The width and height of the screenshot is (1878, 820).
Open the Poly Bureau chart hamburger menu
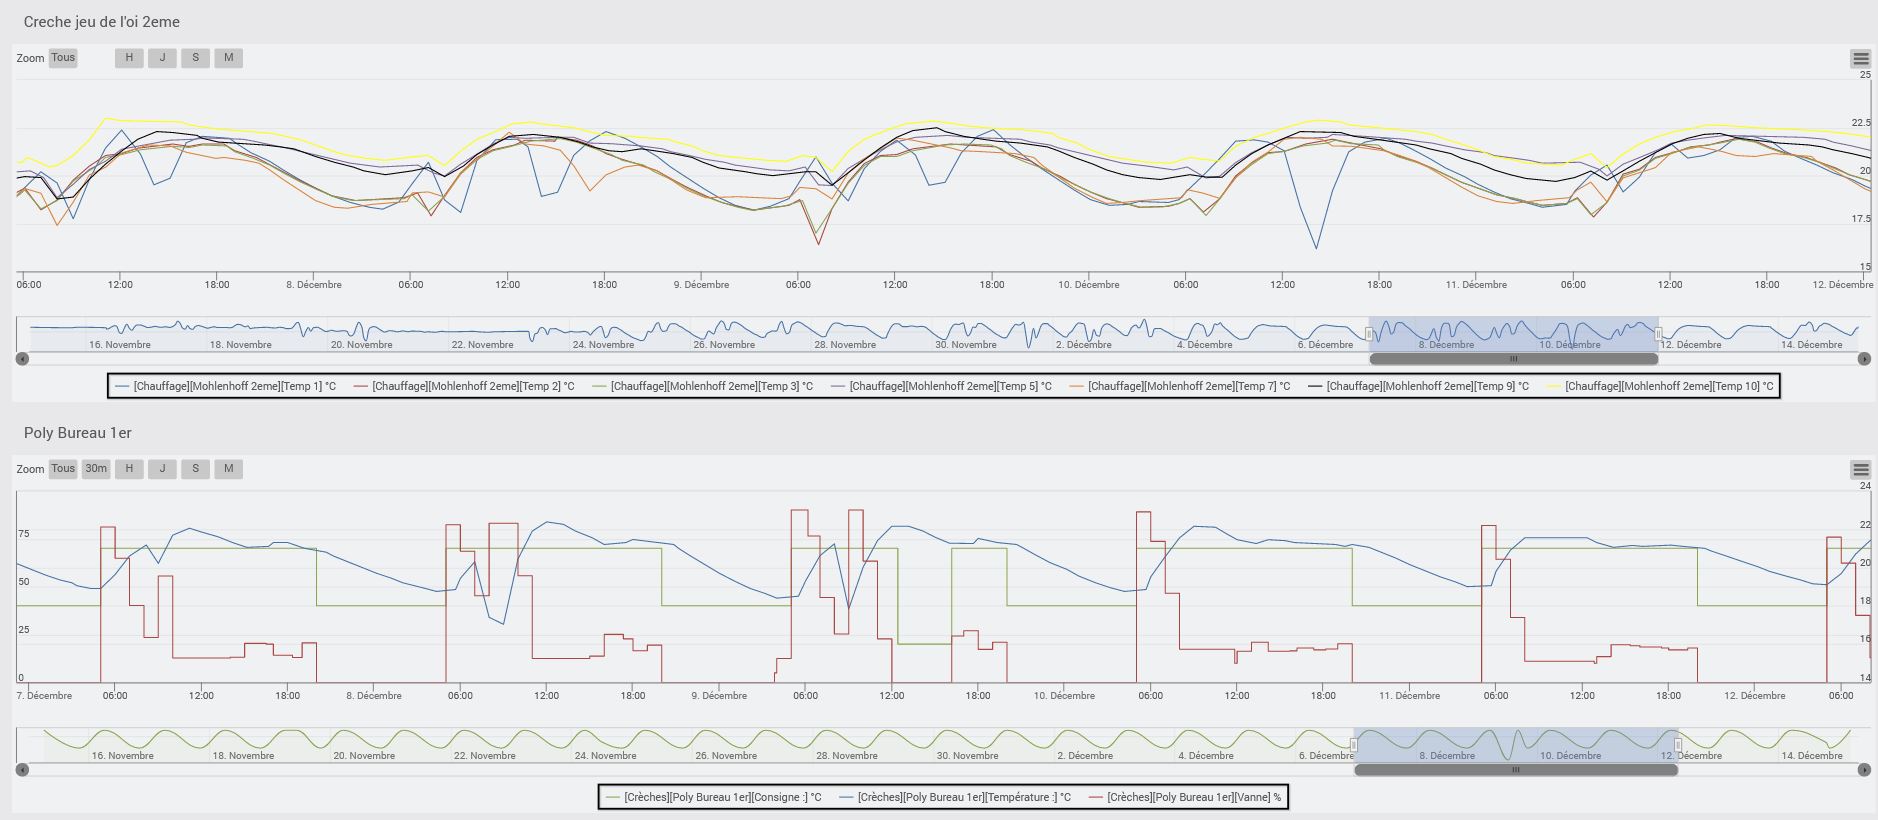tap(1860, 470)
